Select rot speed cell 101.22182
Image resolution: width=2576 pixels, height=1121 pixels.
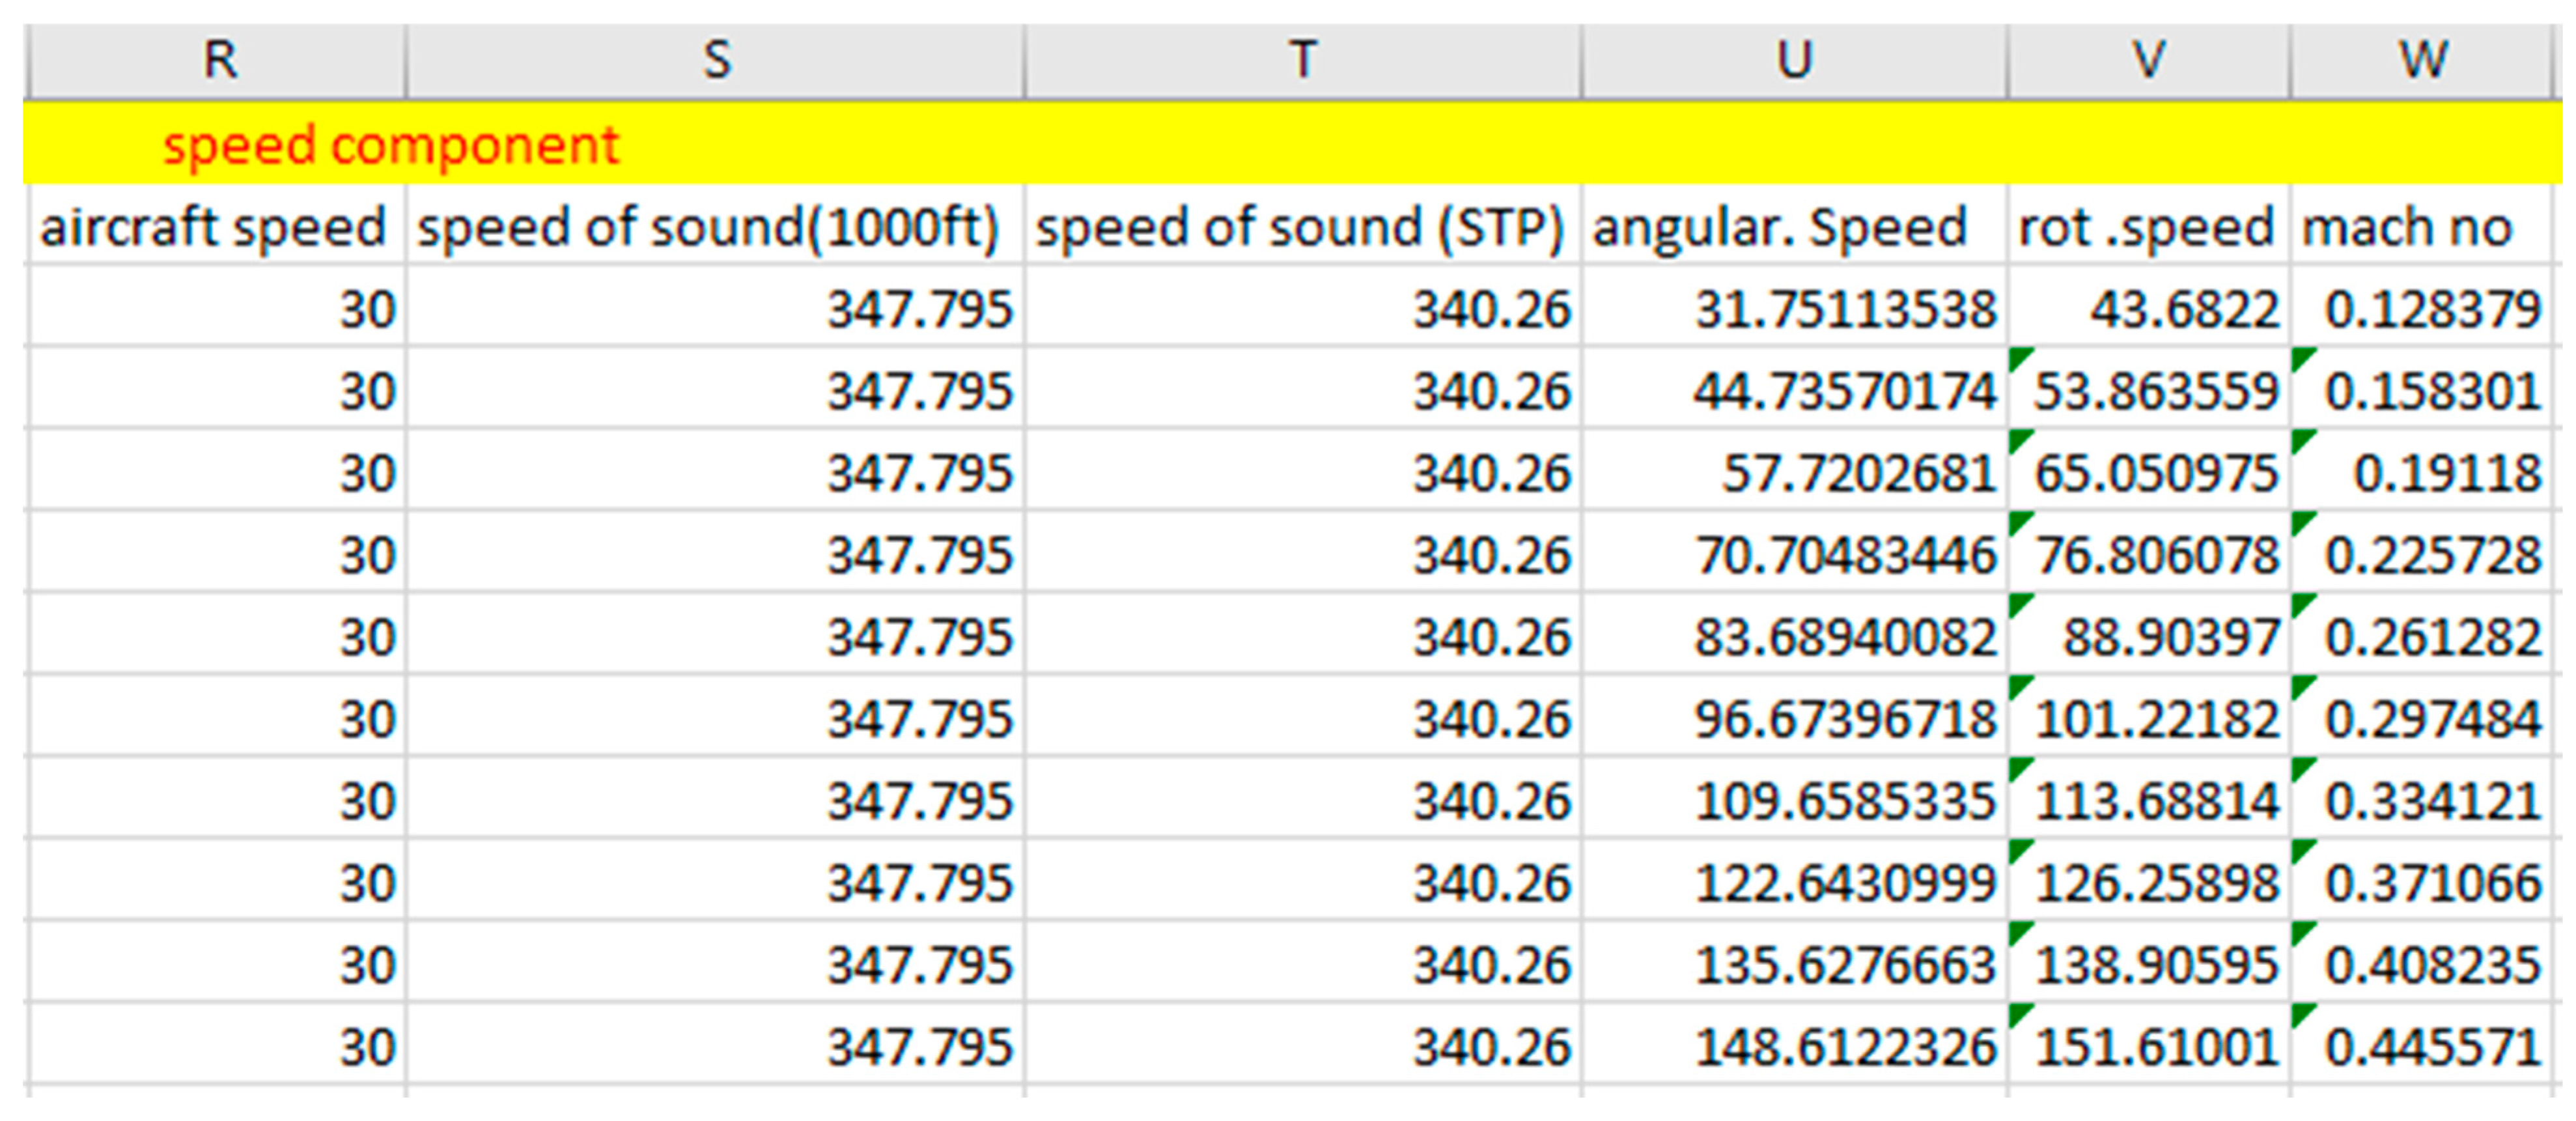tap(2156, 719)
